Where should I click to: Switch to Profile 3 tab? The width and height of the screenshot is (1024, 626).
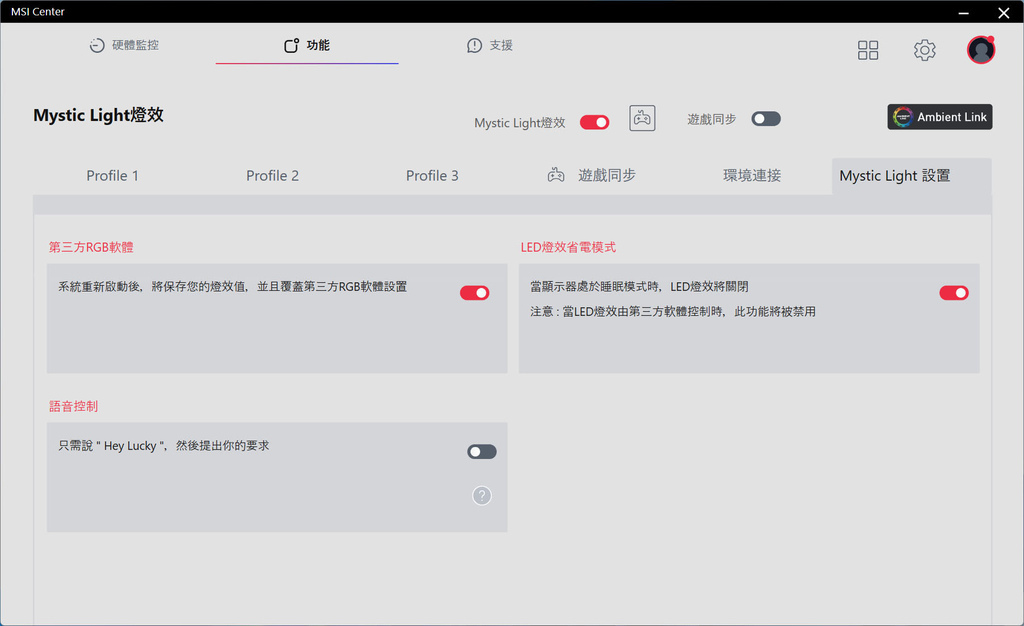432,176
